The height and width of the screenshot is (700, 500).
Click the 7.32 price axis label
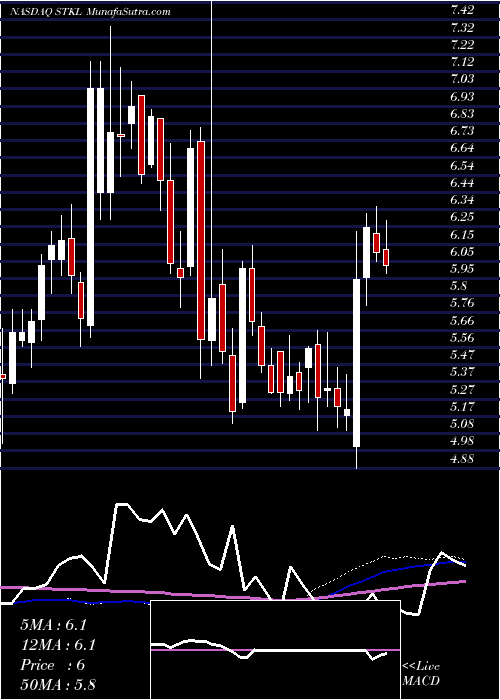click(462, 28)
